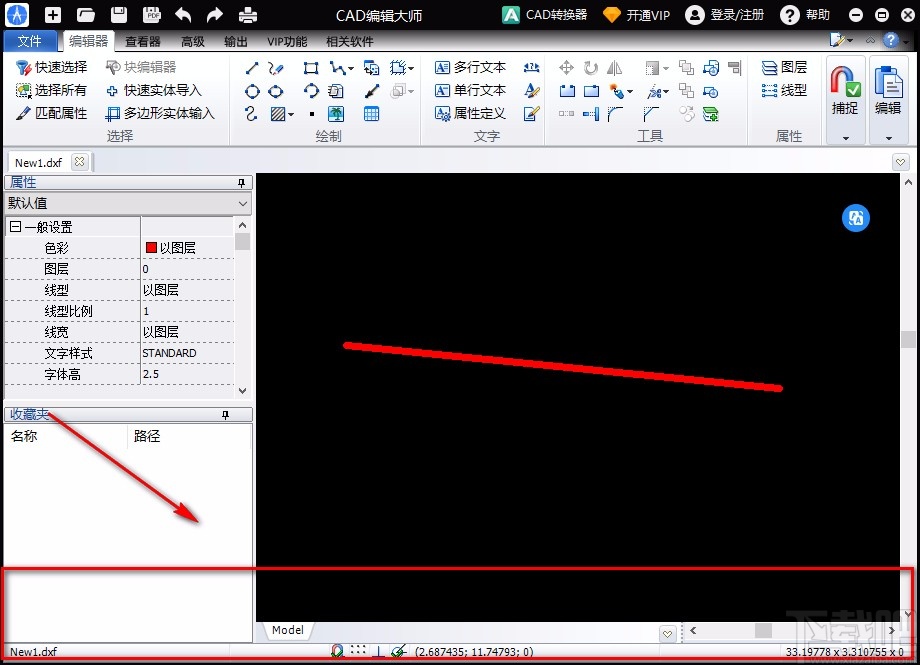Select the Model layout tab
Screen dimensions: 920x665
[x=287, y=630]
